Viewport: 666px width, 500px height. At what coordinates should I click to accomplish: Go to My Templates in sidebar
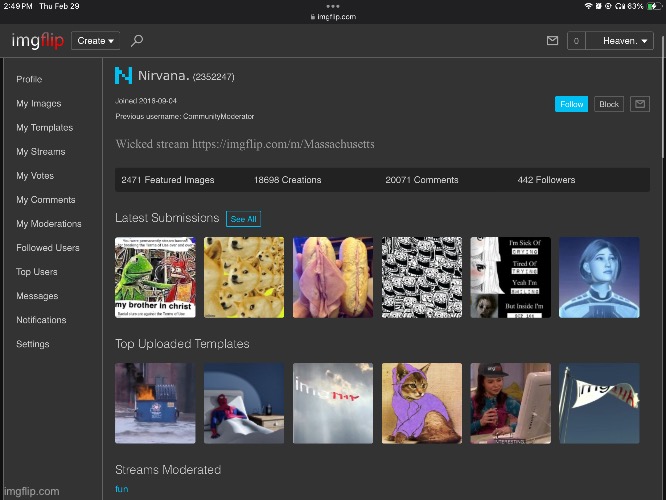[44, 128]
